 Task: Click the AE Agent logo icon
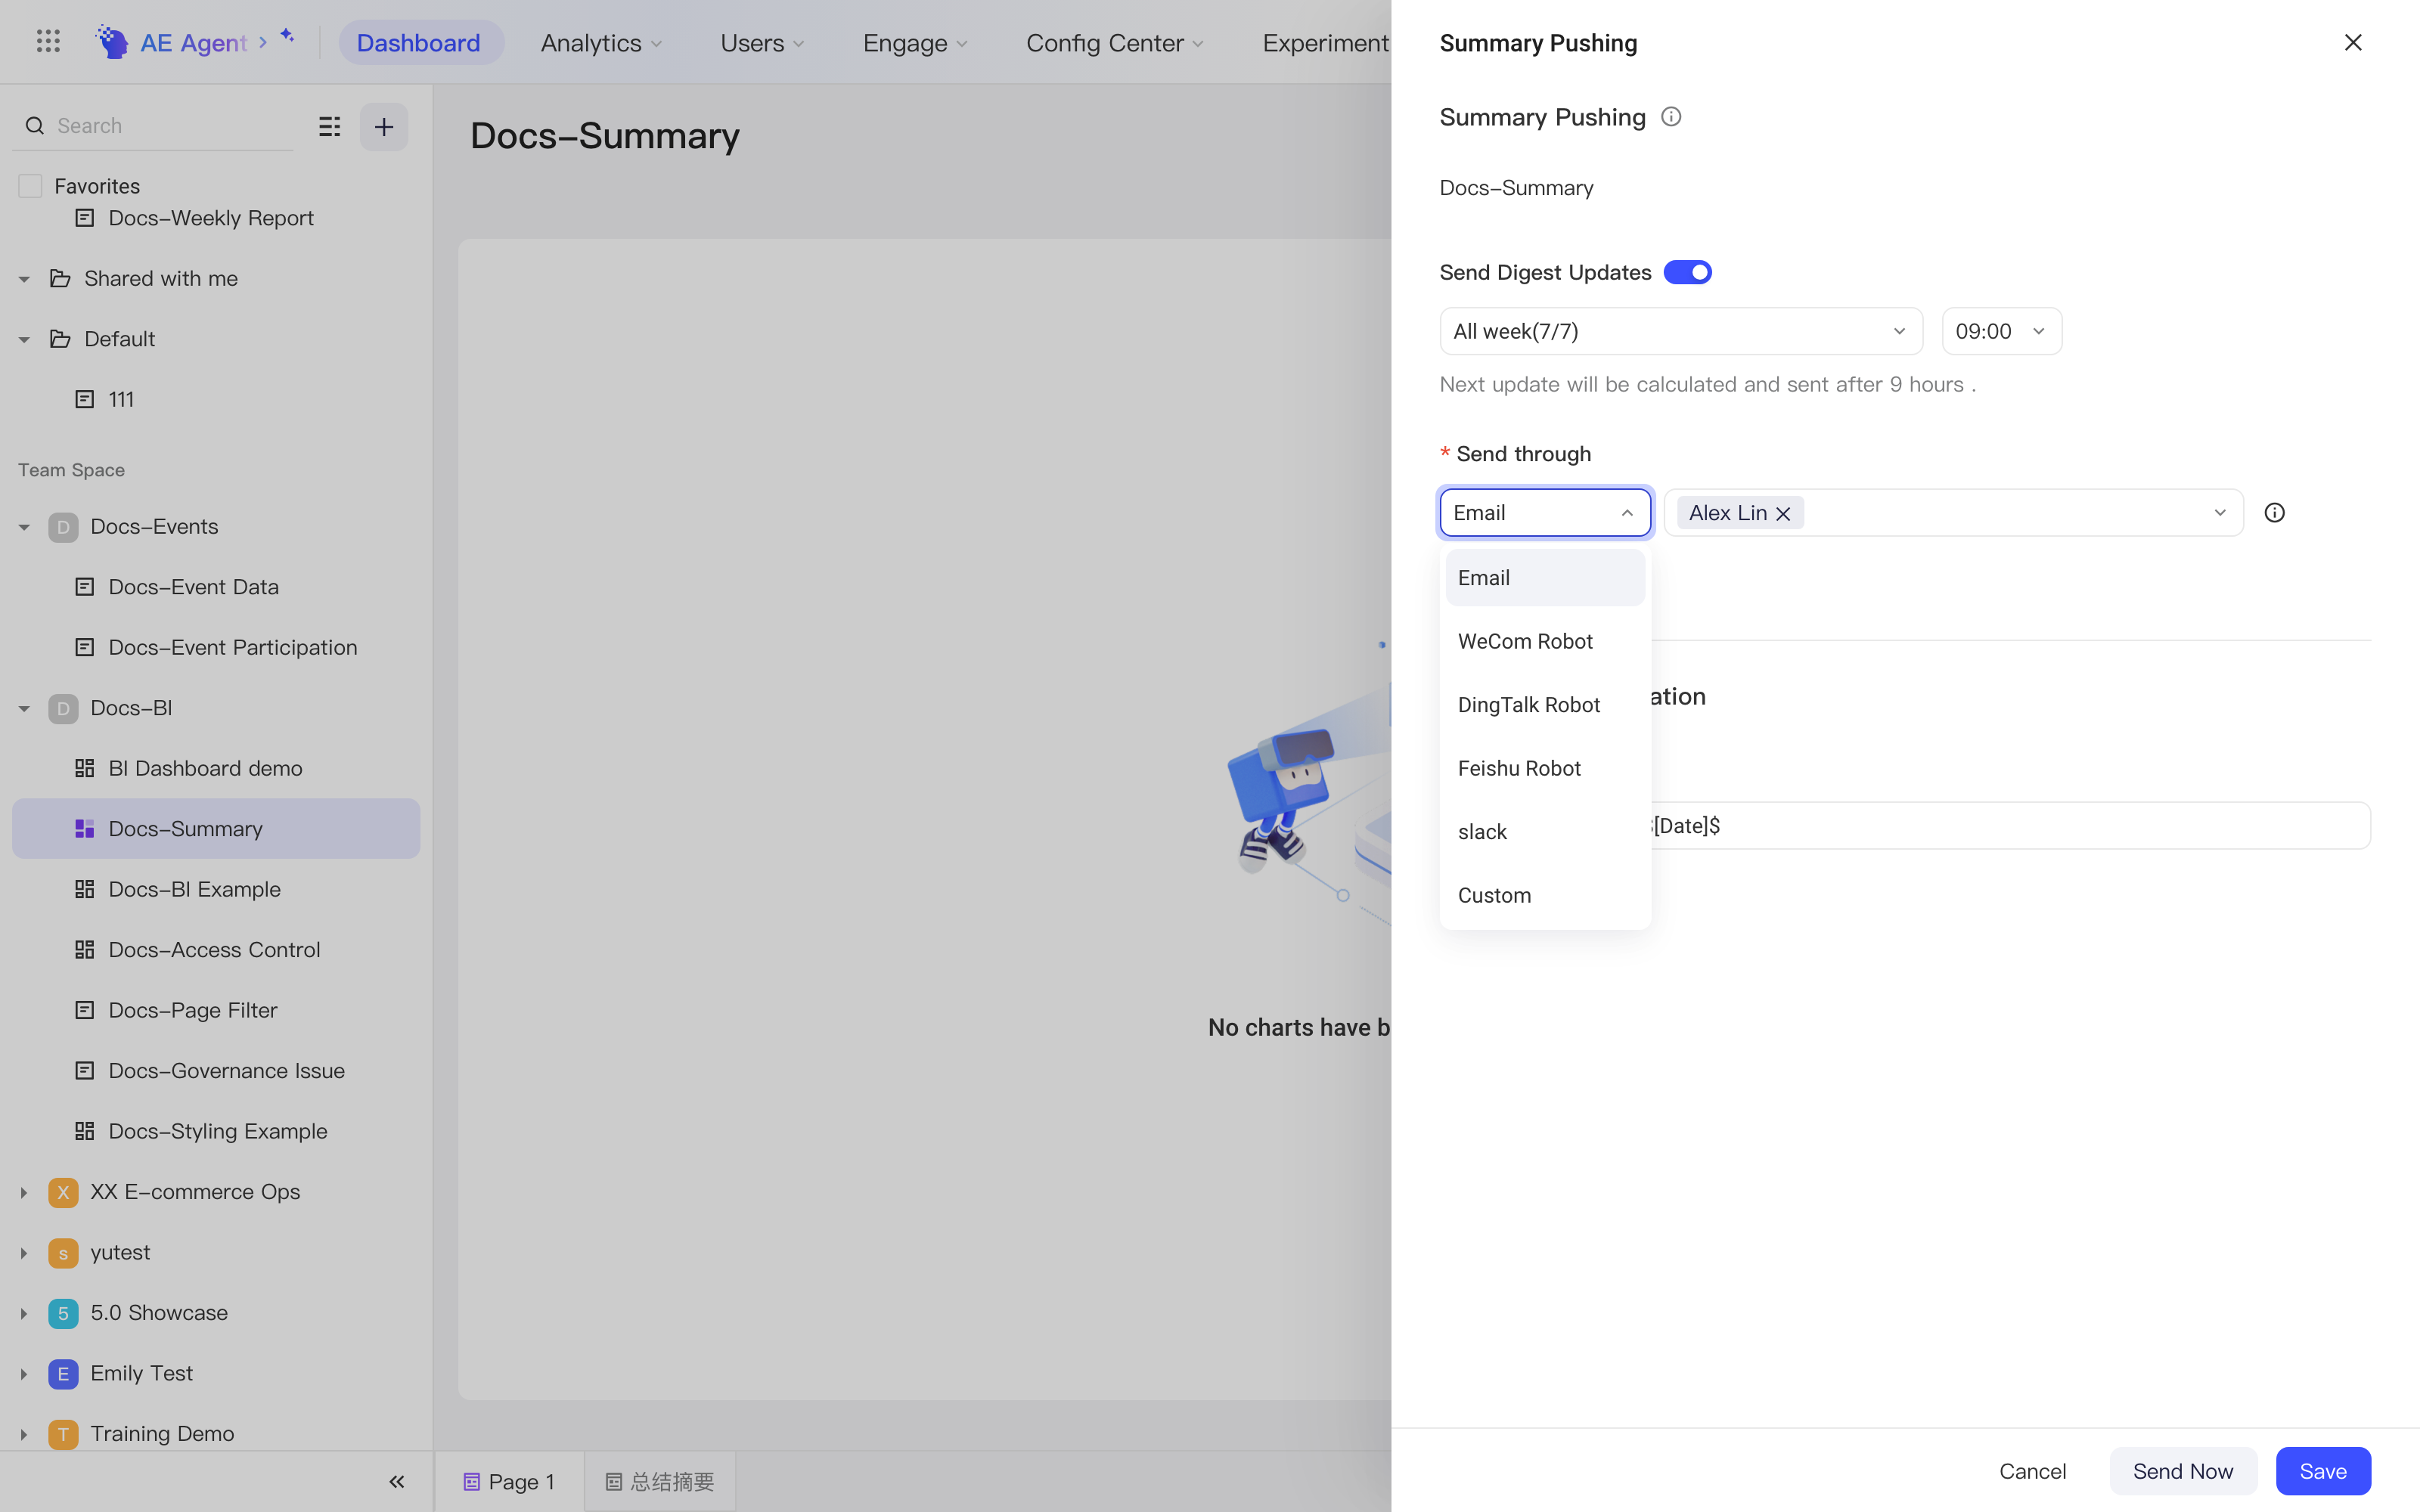(x=112, y=41)
